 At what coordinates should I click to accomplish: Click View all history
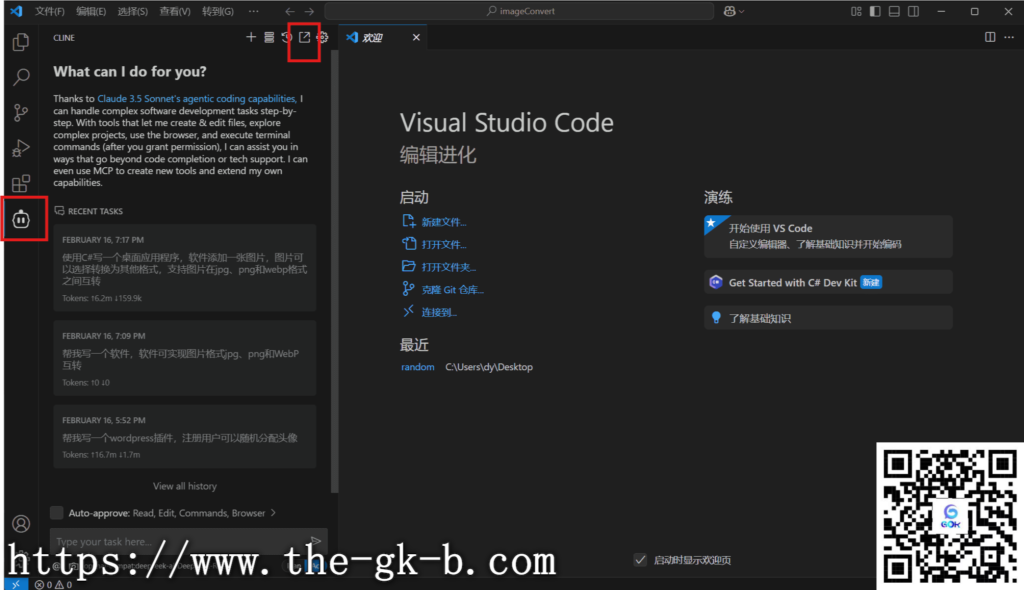tap(185, 486)
